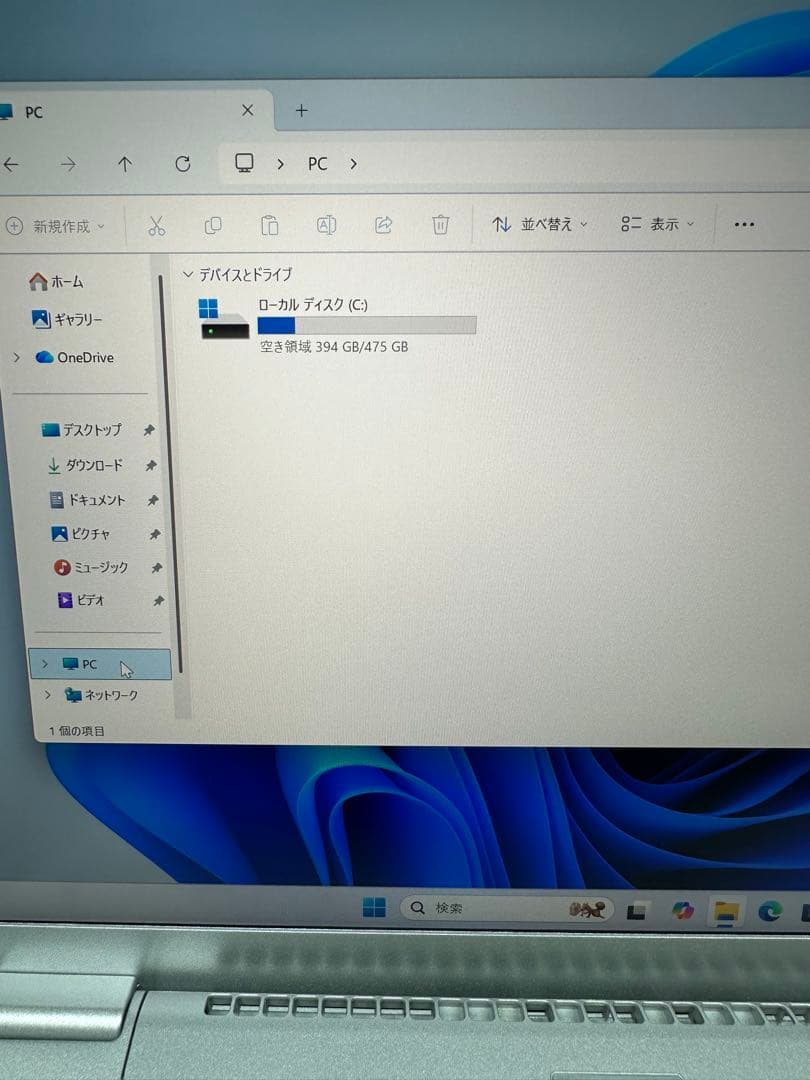Collapse the デバイスとドライブ section
810x1080 pixels.
click(189, 274)
